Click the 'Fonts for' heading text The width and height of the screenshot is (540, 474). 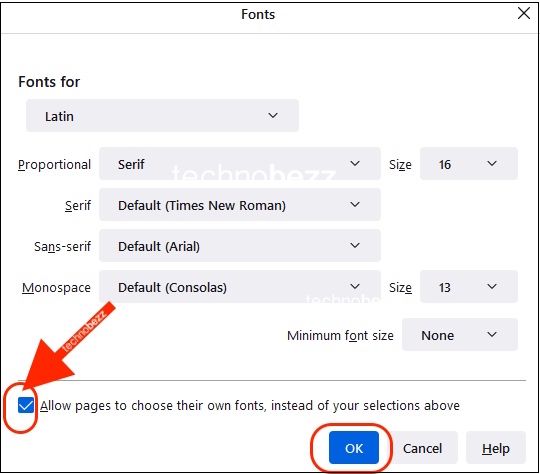(x=49, y=82)
